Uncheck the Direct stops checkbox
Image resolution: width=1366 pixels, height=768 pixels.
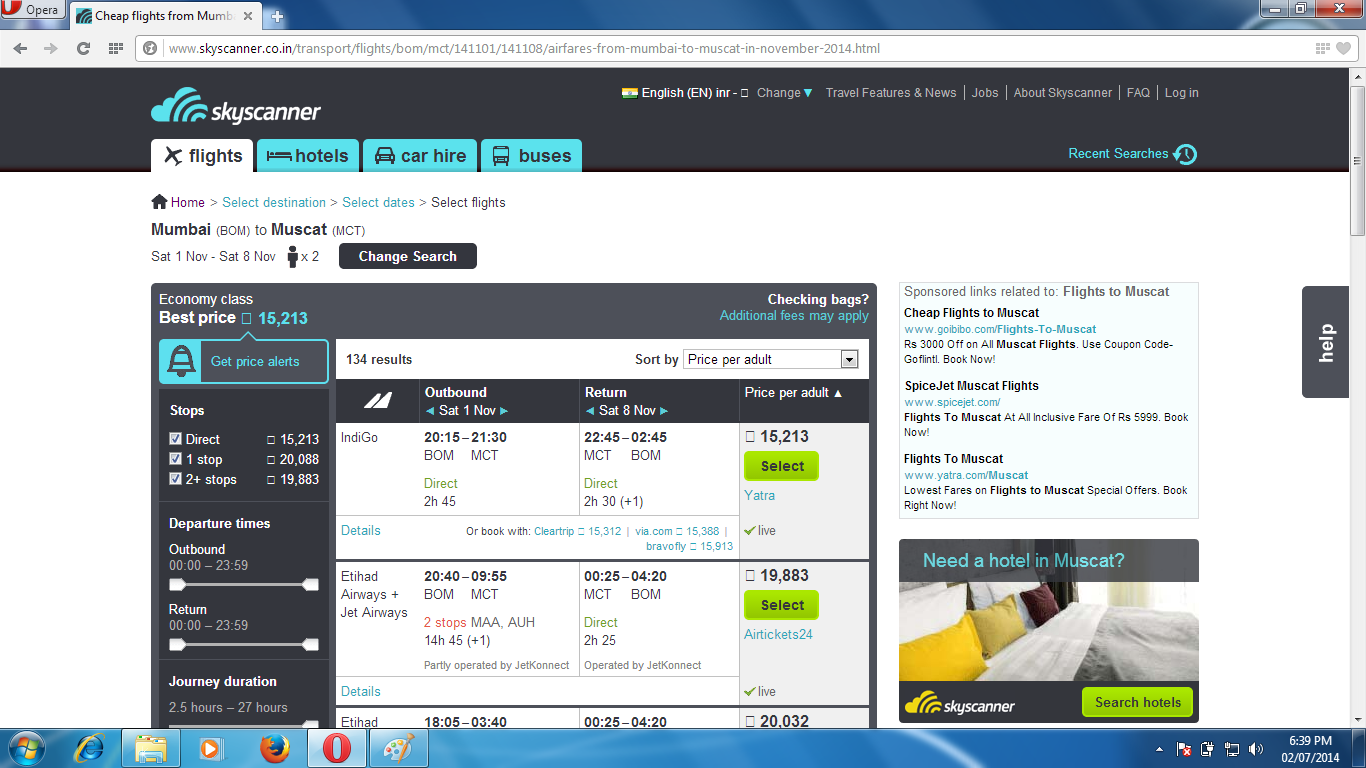click(176, 439)
